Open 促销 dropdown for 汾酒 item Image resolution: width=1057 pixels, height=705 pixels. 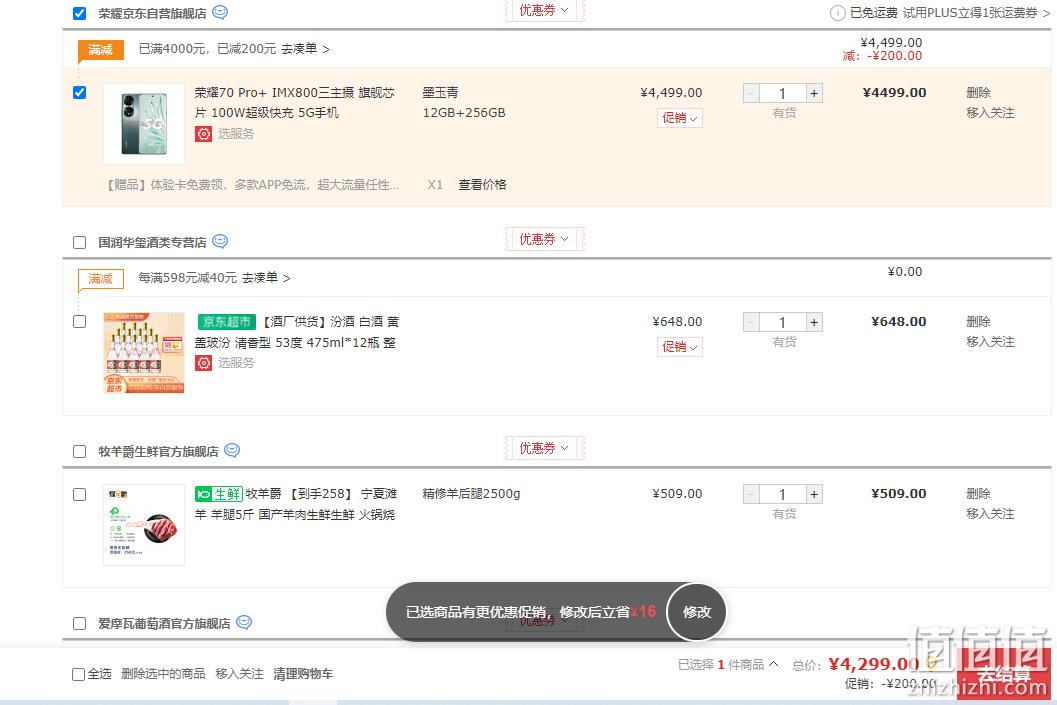coord(680,347)
